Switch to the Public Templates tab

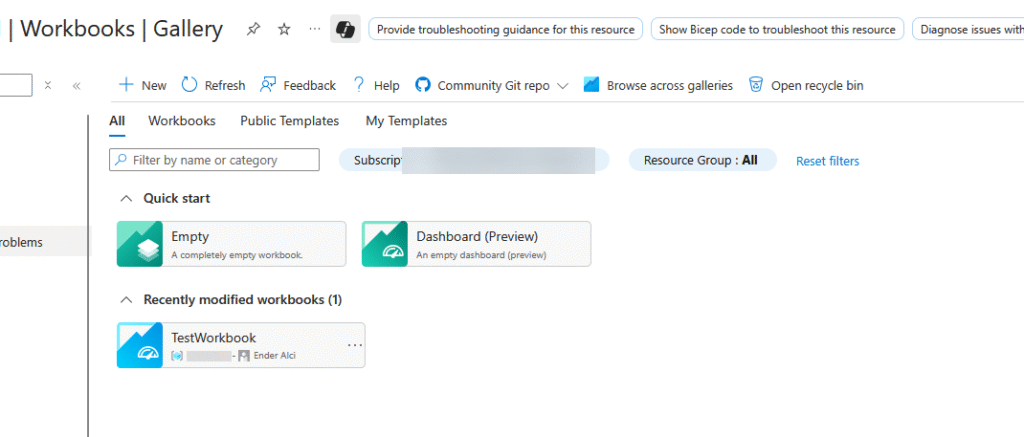289,121
